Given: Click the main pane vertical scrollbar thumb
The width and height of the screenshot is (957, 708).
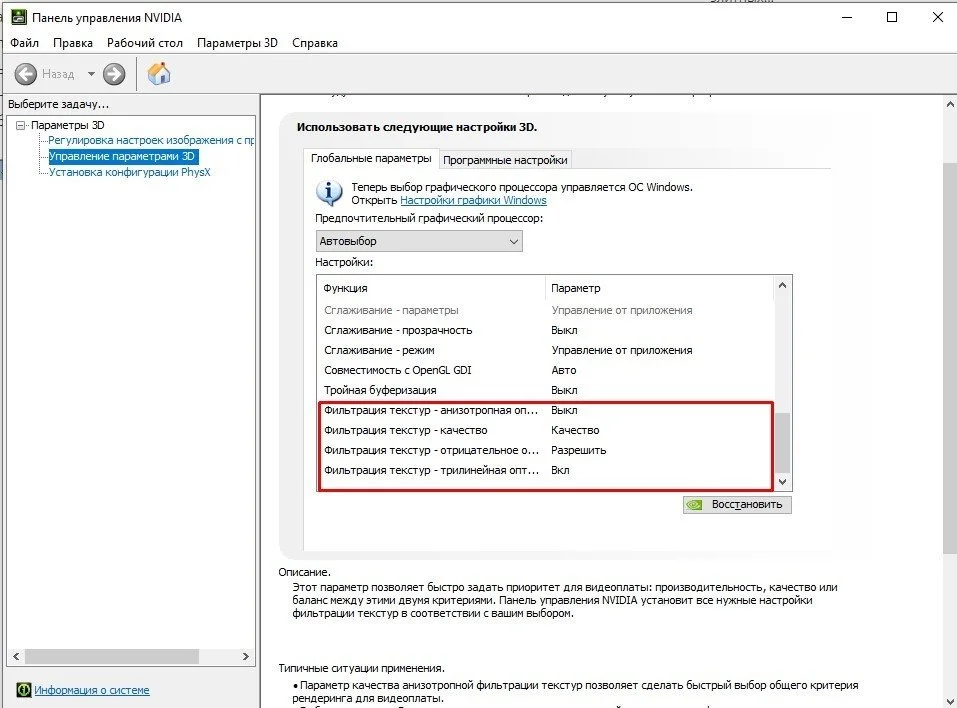Looking at the screenshot, I should pyautogui.click(x=950, y=359).
